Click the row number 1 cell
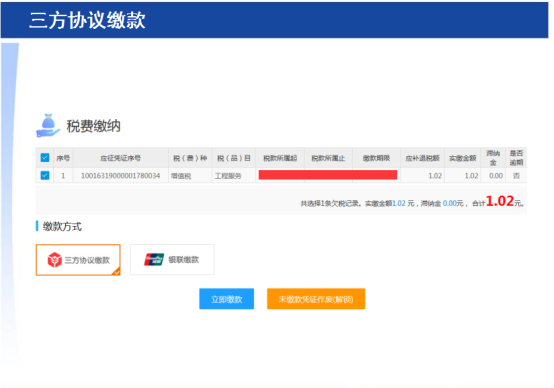Screen dimensions: 554x388 click(x=63, y=176)
